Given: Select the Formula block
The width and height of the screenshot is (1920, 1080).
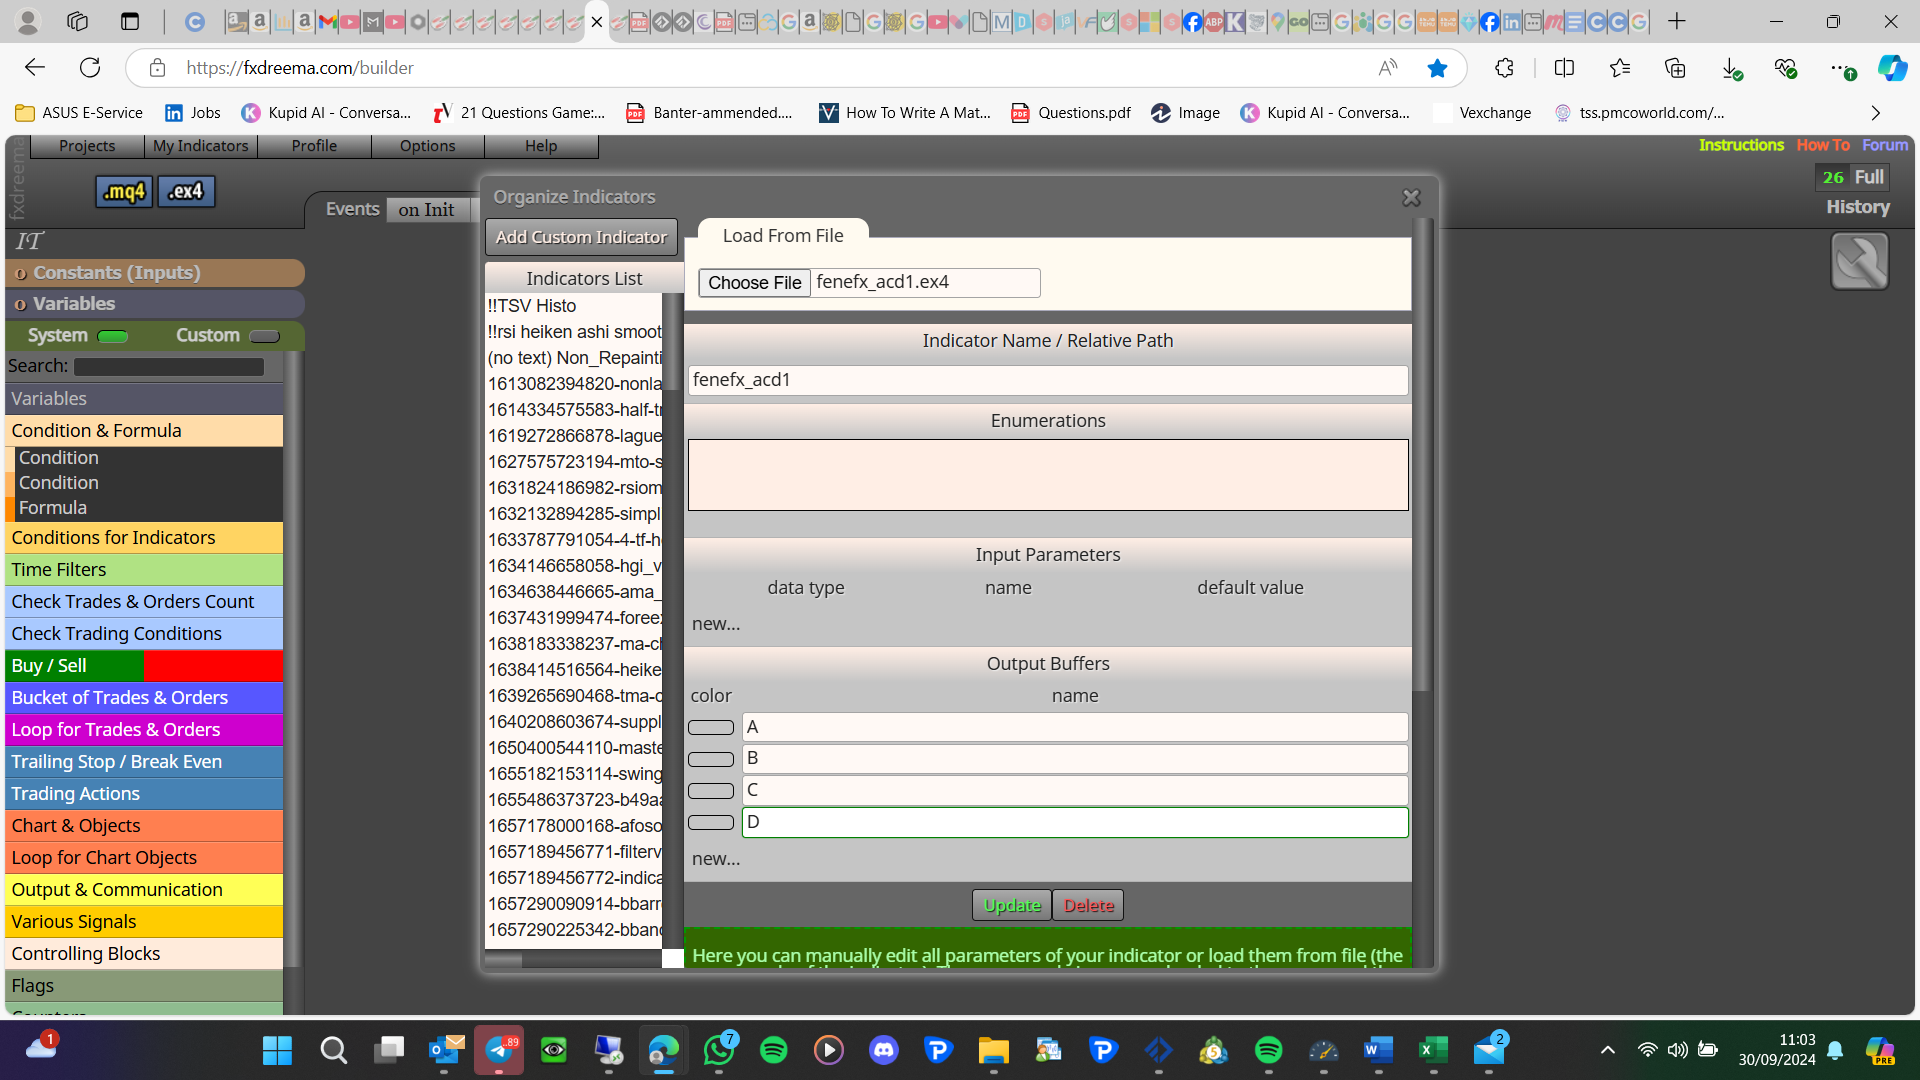Looking at the screenshot, I should tap(53, 508).
